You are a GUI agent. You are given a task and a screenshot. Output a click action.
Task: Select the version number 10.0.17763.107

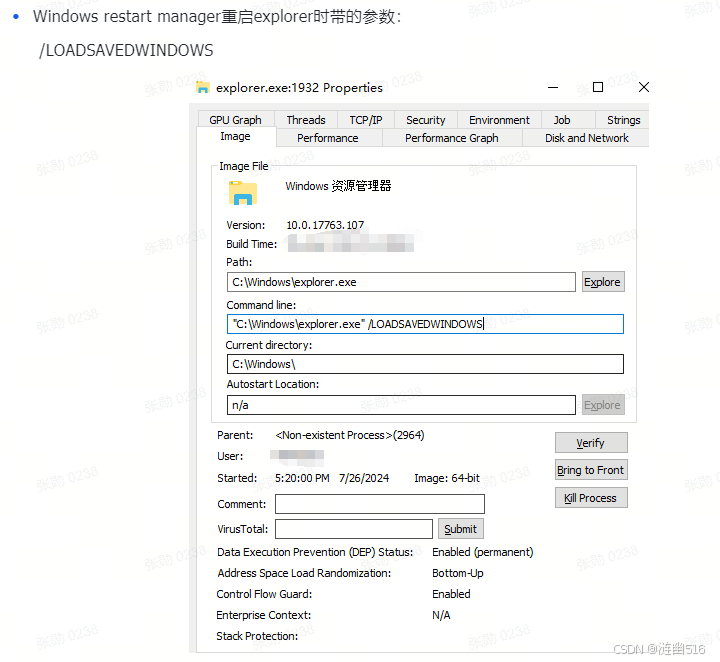coord(325,225)
